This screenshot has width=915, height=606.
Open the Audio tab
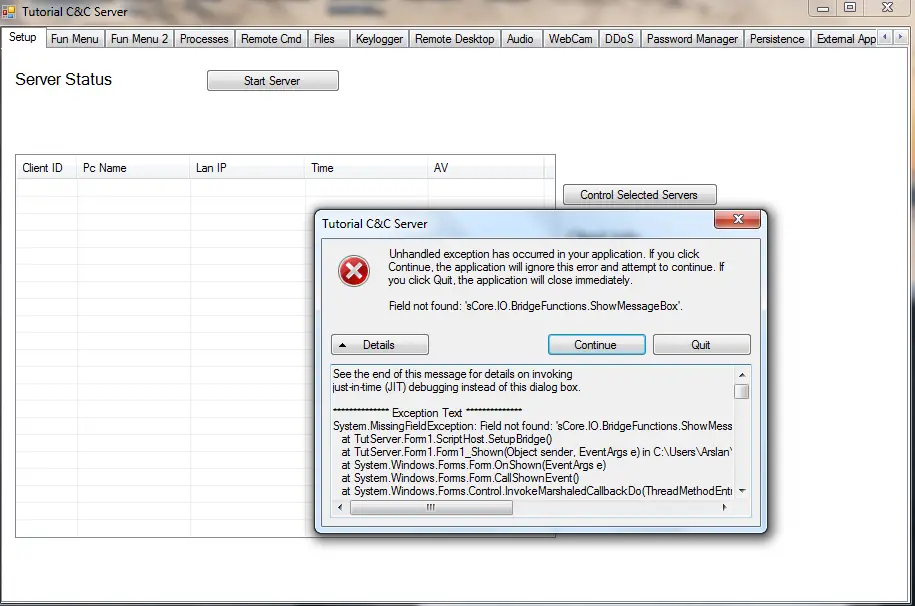pos(520,39)
